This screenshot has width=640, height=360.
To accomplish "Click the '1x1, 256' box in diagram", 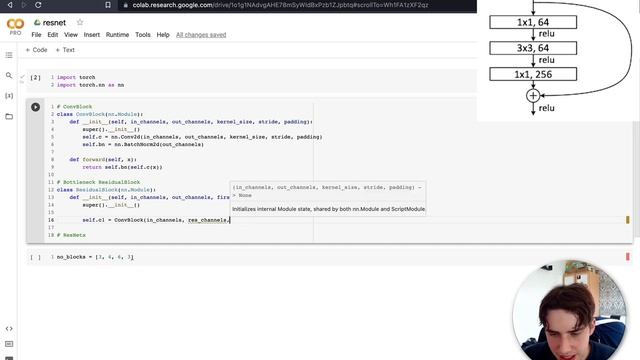I will [533, 74].
